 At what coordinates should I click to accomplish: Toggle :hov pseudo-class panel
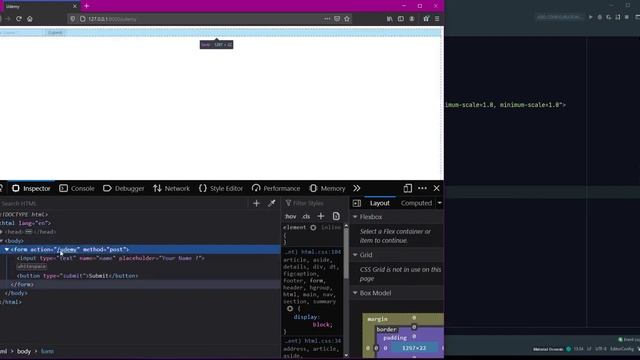coord(291,216)
